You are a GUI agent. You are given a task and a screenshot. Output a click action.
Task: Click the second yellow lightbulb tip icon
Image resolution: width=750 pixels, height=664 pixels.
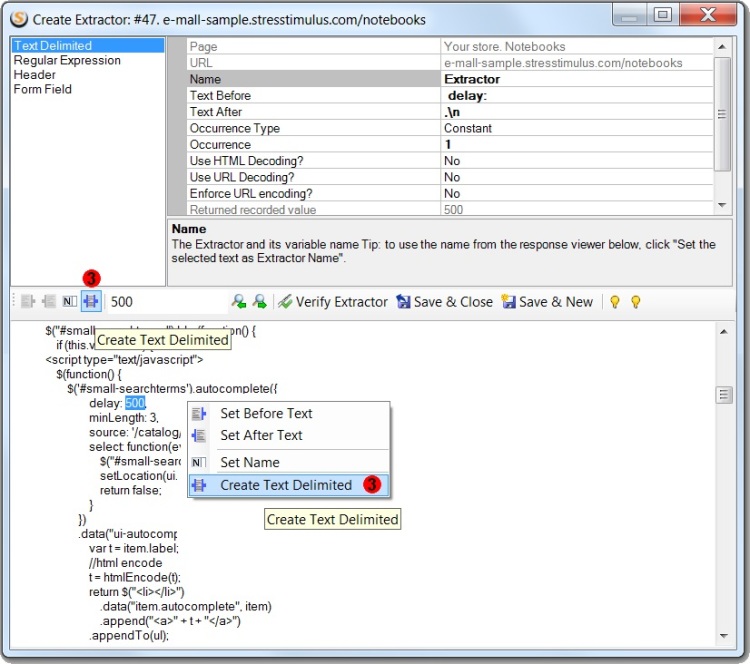(x=636, y=302)
